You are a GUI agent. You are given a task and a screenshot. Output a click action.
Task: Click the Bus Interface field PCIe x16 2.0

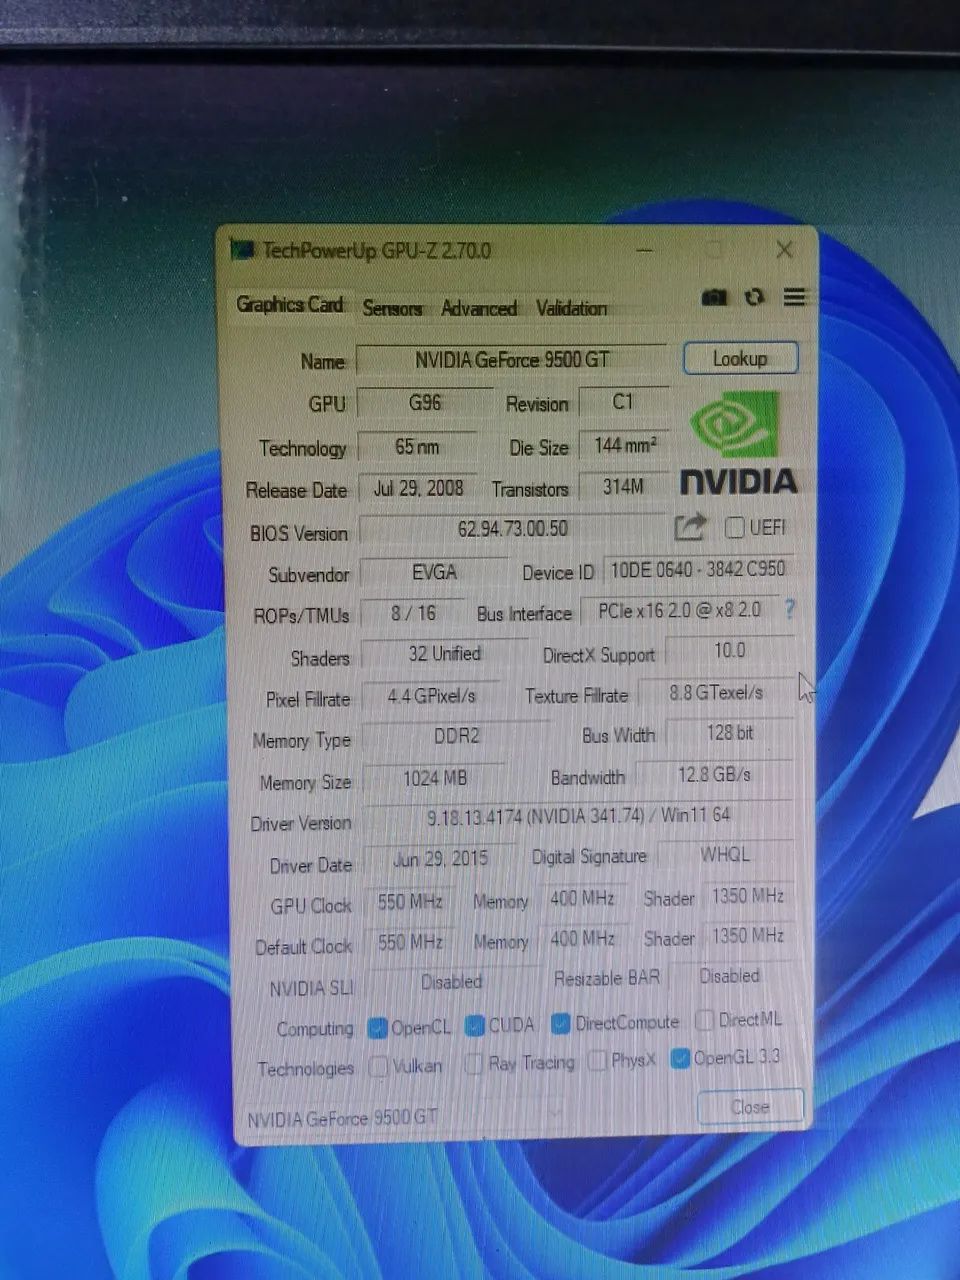click(x=679, y=610)
